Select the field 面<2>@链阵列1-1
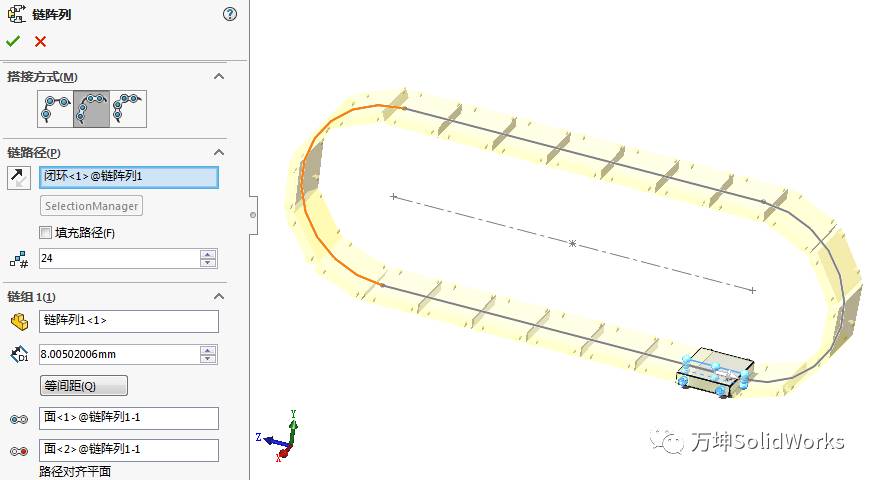Image resolution: width=873 pixels, height=480 pixels. [129, 450]
